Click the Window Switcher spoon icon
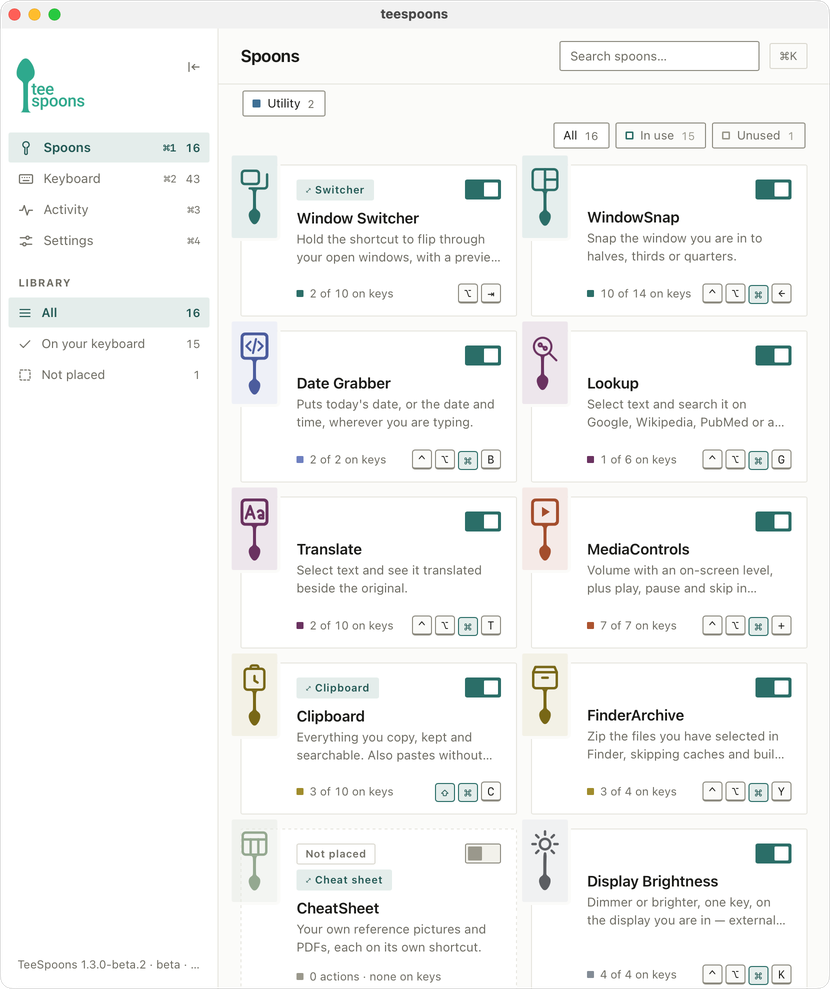Image resolution: width=830 pixels, height=989 pixels. pos(255,197)
